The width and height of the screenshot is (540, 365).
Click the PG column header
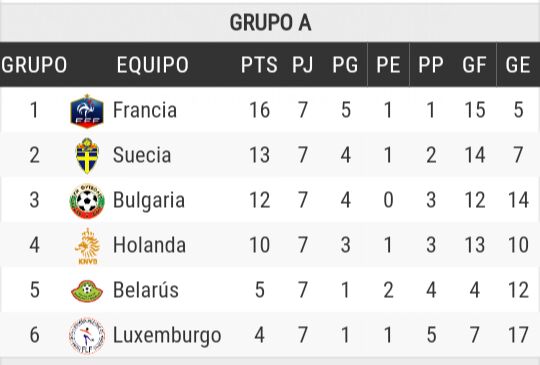tap(345, 64)
